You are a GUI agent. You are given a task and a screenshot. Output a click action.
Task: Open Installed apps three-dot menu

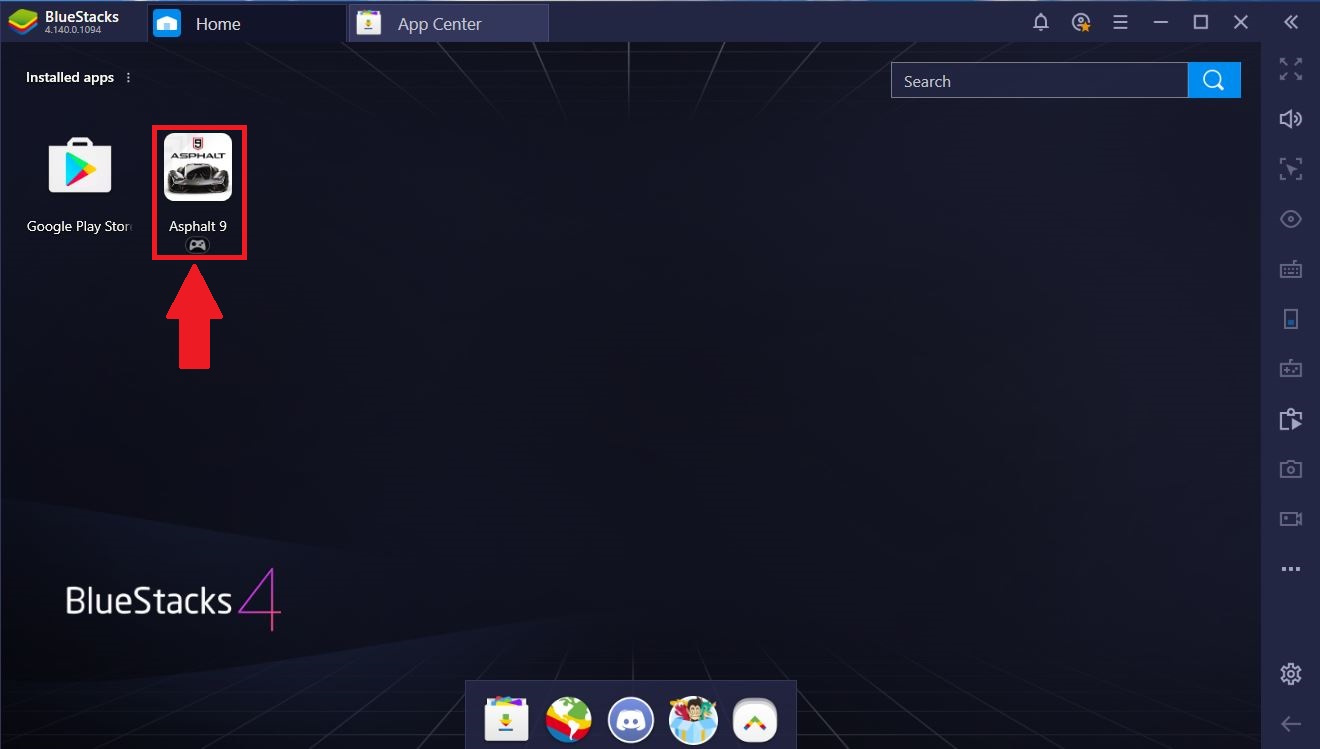tap(128, 78)
